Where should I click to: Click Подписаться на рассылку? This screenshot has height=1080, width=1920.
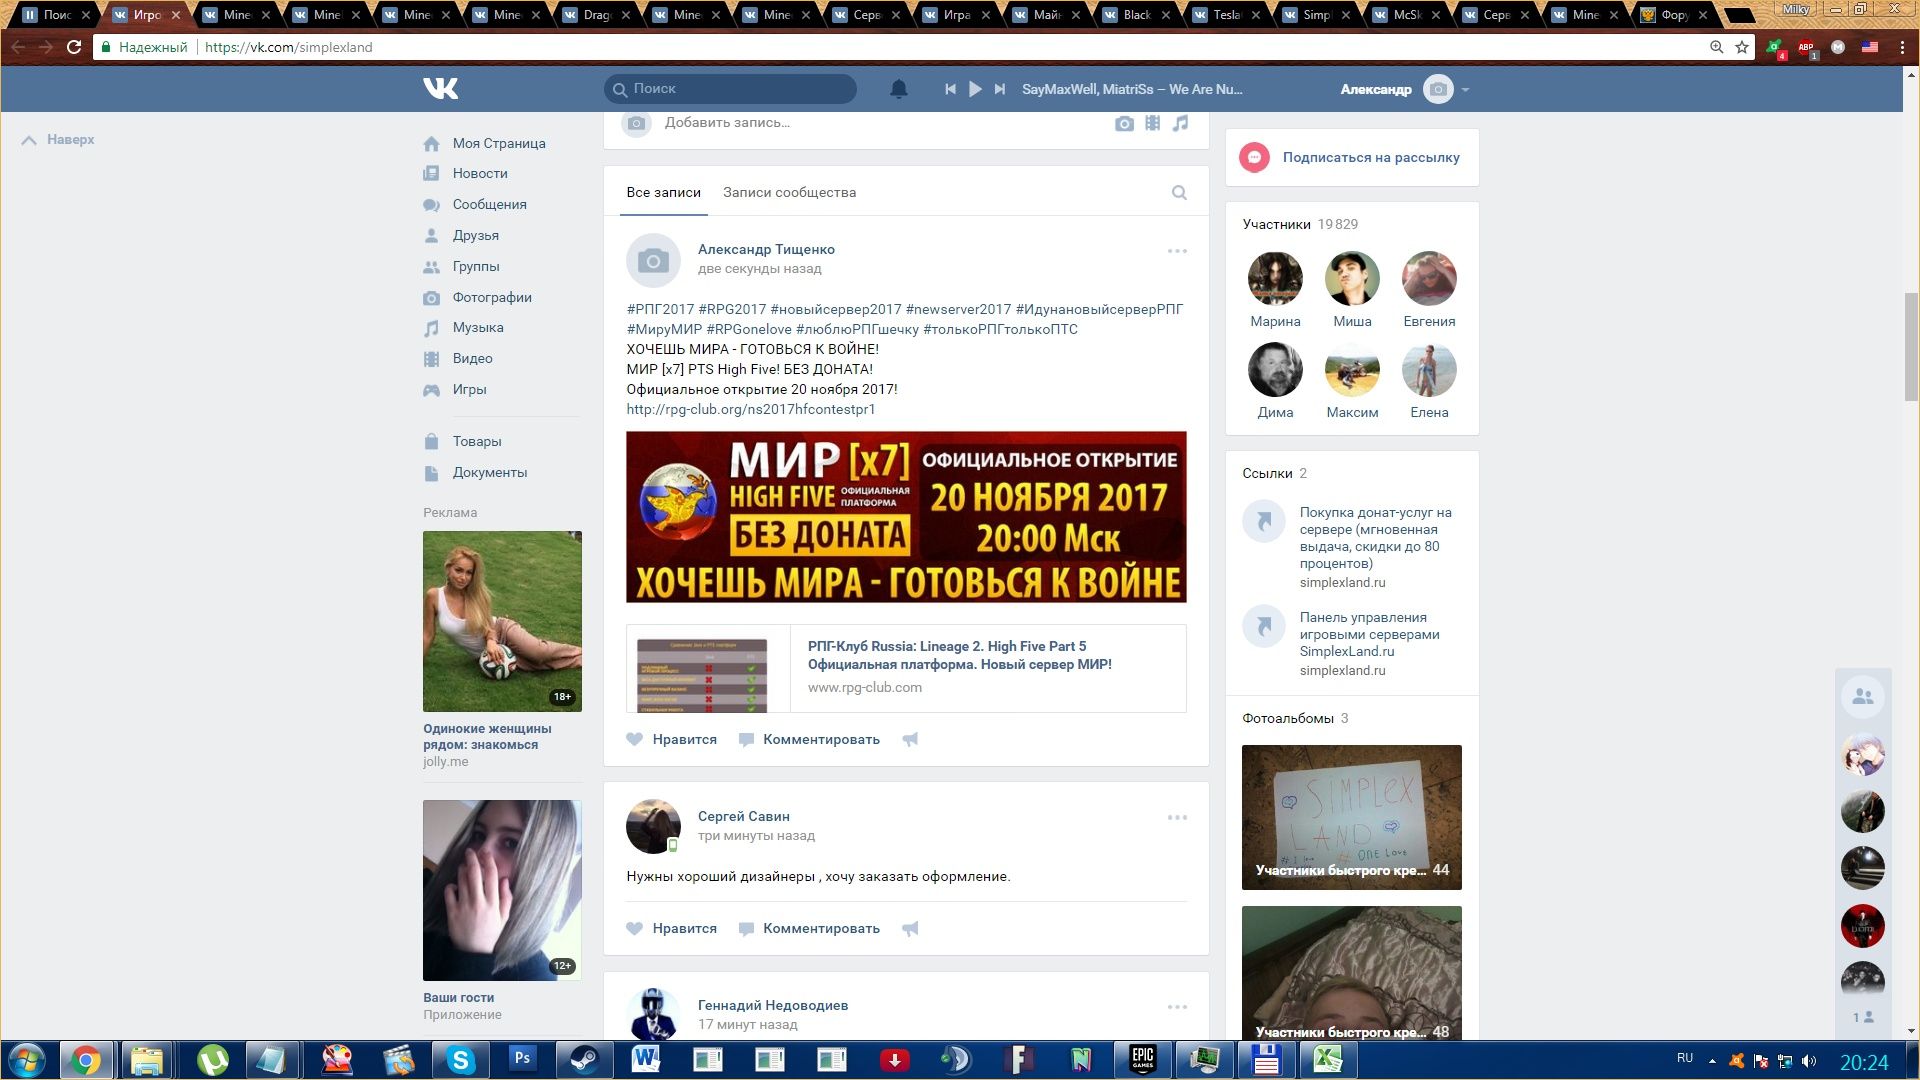tap(1370, 157)
